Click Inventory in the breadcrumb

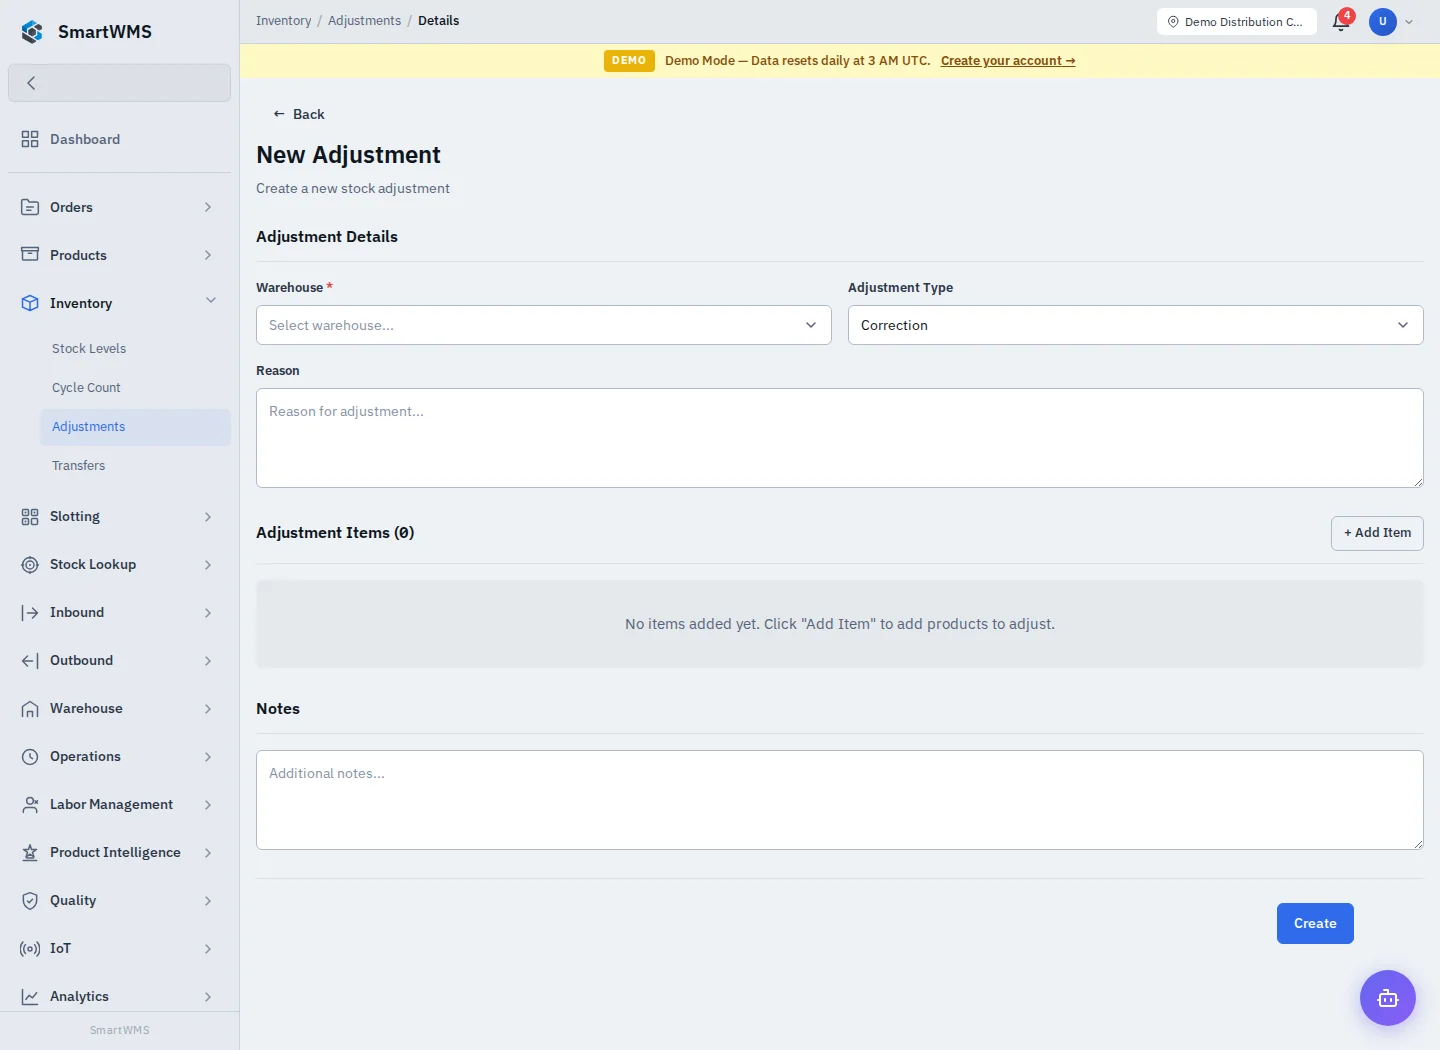click(x=284, y=21)
